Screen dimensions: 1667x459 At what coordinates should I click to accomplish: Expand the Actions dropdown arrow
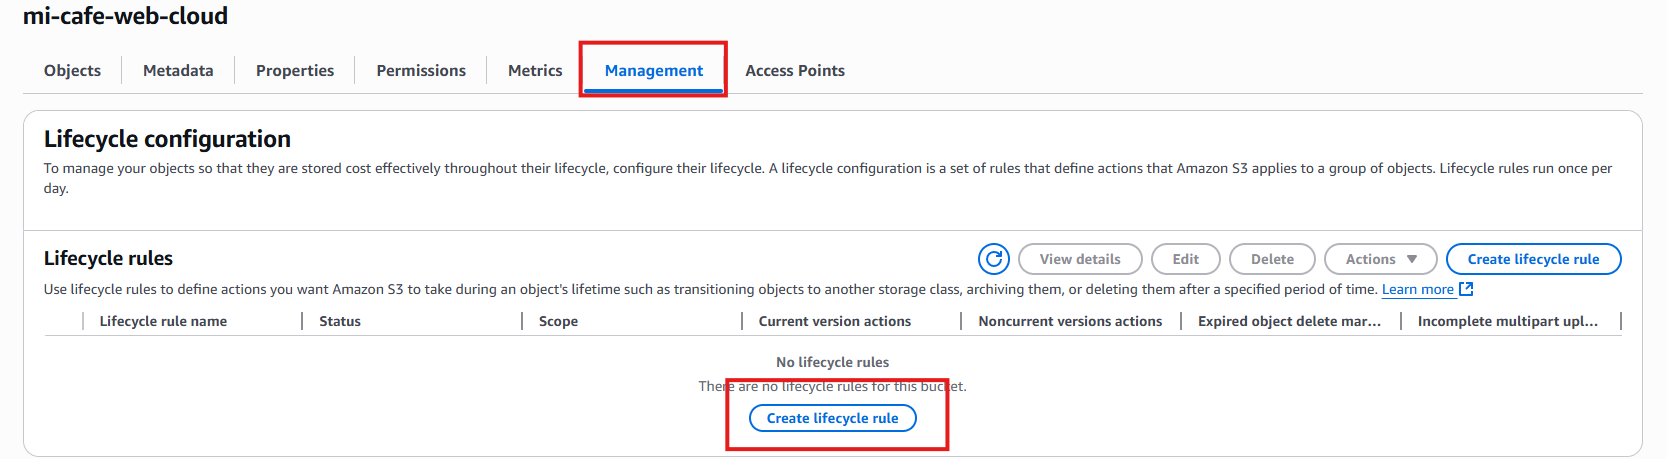tap(1412, 259)
